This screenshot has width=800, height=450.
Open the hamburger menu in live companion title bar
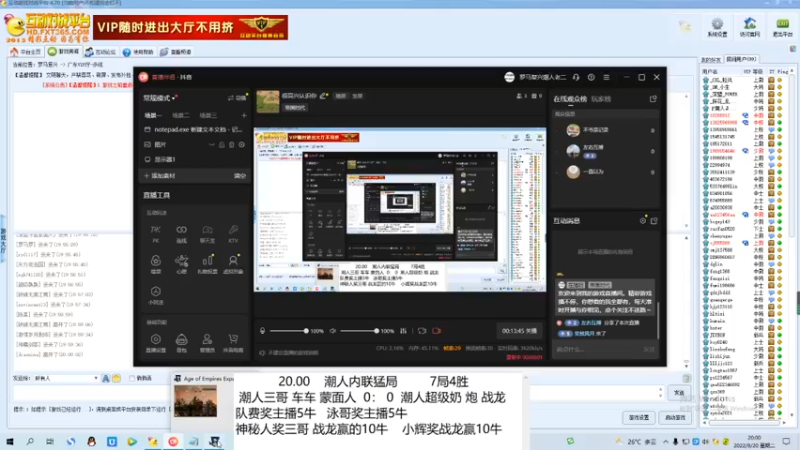[606, 77]
